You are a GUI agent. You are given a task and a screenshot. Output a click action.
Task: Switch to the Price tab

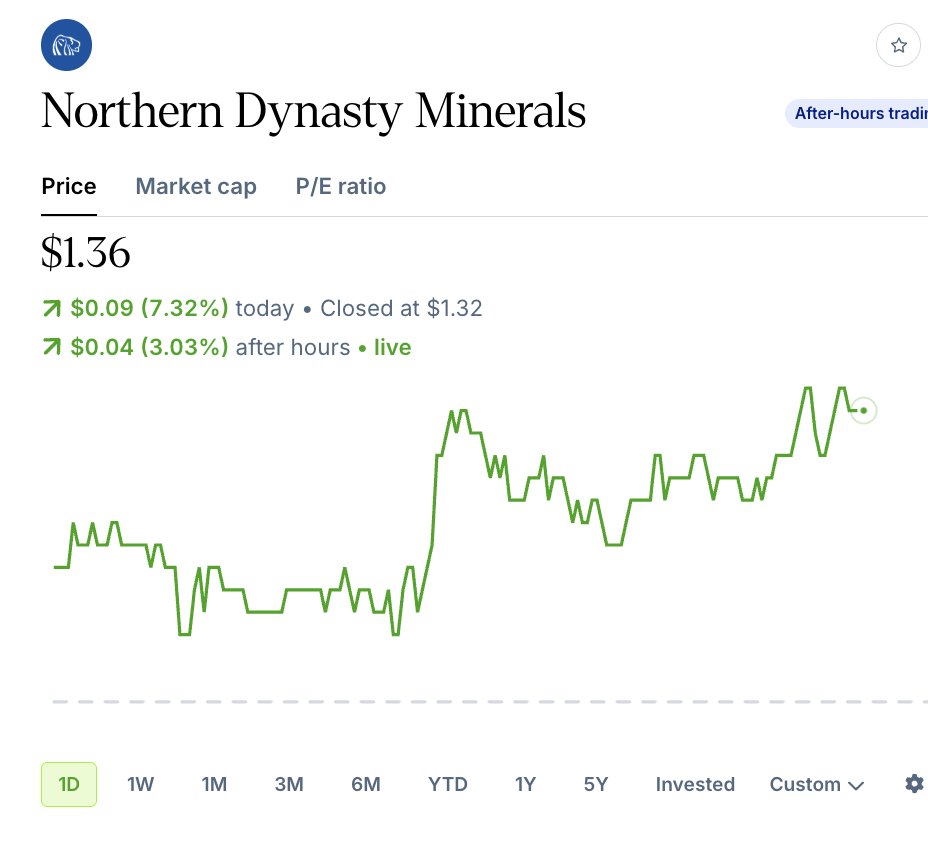pyautogui.click(x=69, y=186)
